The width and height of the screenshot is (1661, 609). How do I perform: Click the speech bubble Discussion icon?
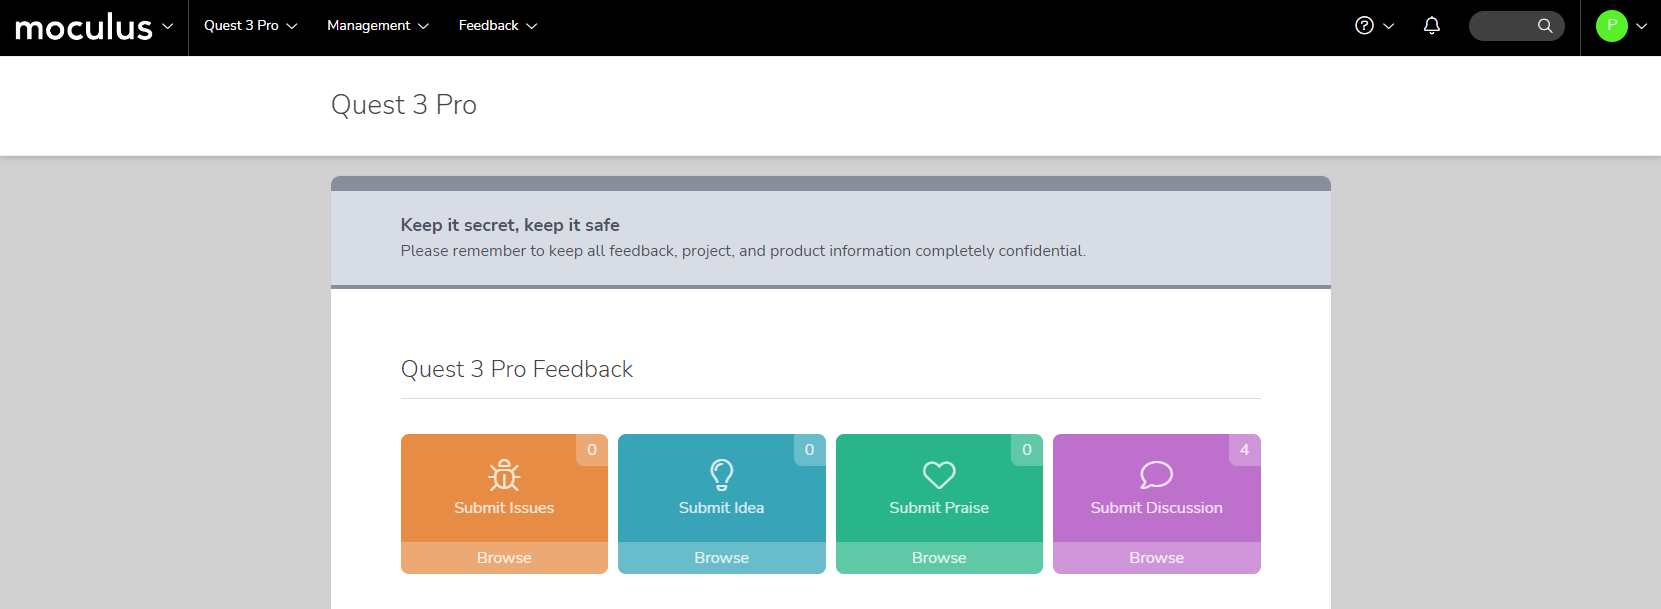1156,474
